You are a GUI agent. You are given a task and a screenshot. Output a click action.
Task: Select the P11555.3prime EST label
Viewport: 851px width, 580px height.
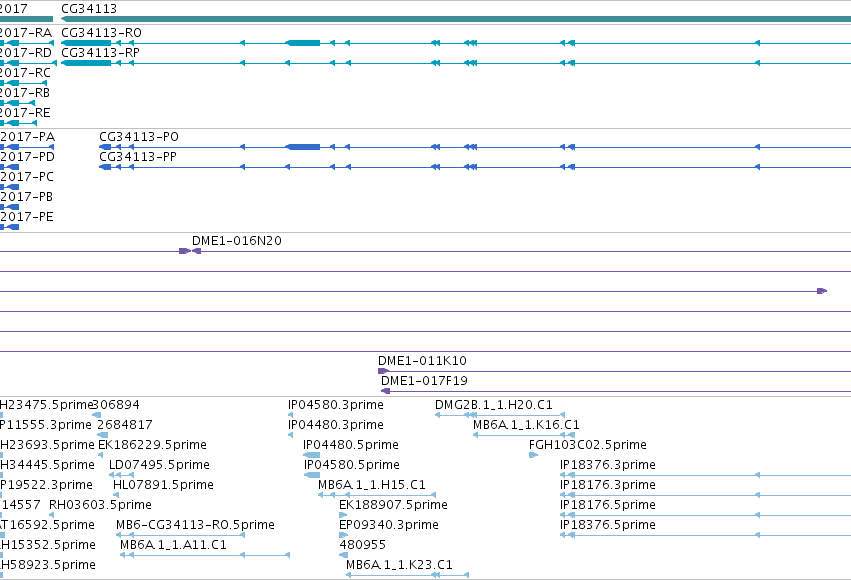coord(46,425)
